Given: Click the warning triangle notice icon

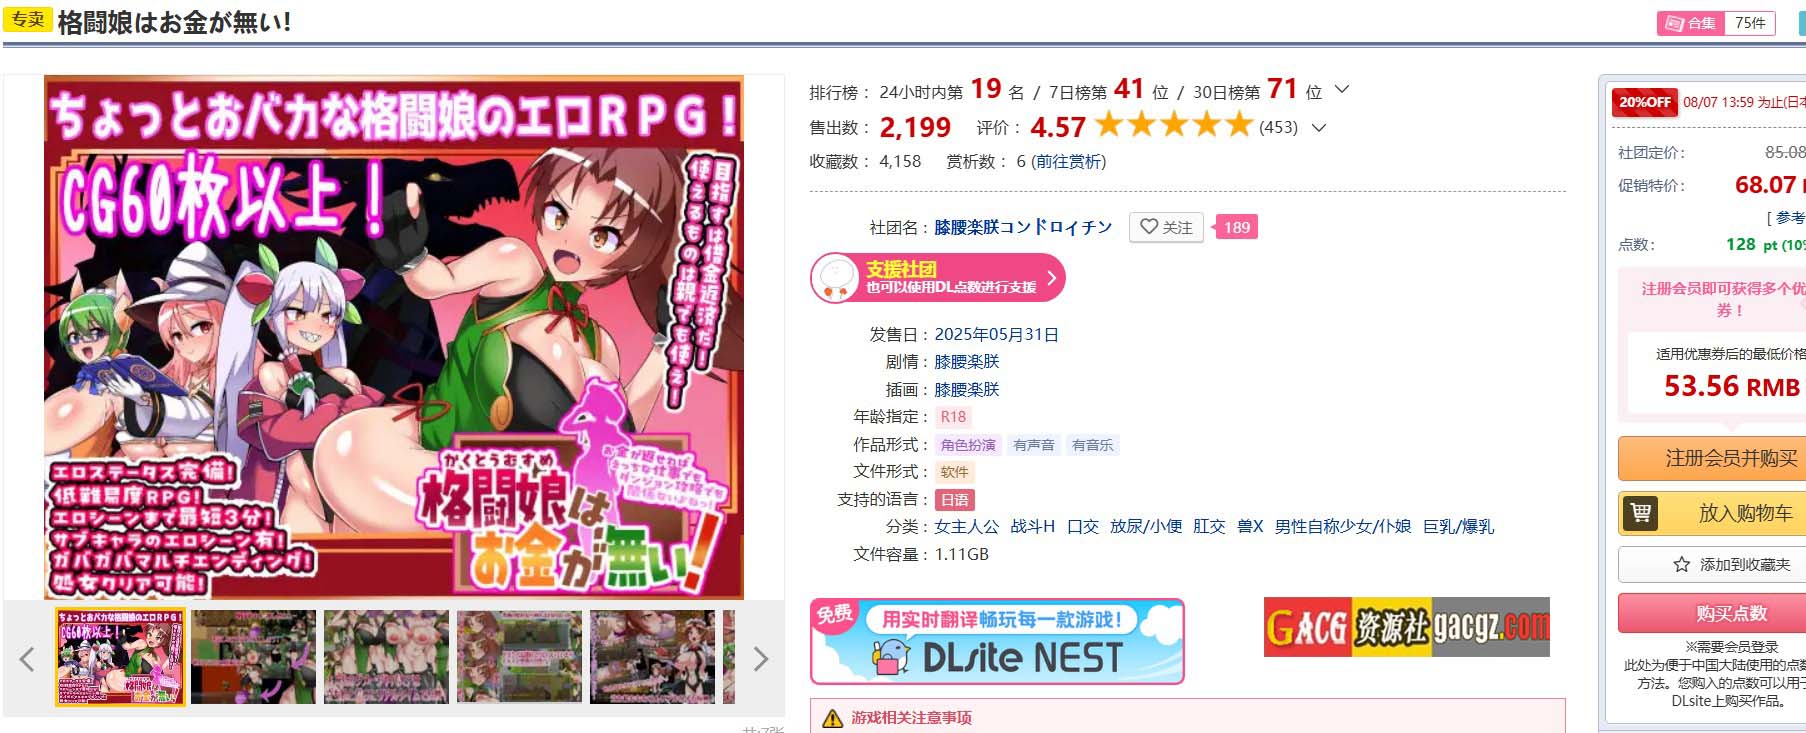Looking at the screenshot, I should 832,718.
